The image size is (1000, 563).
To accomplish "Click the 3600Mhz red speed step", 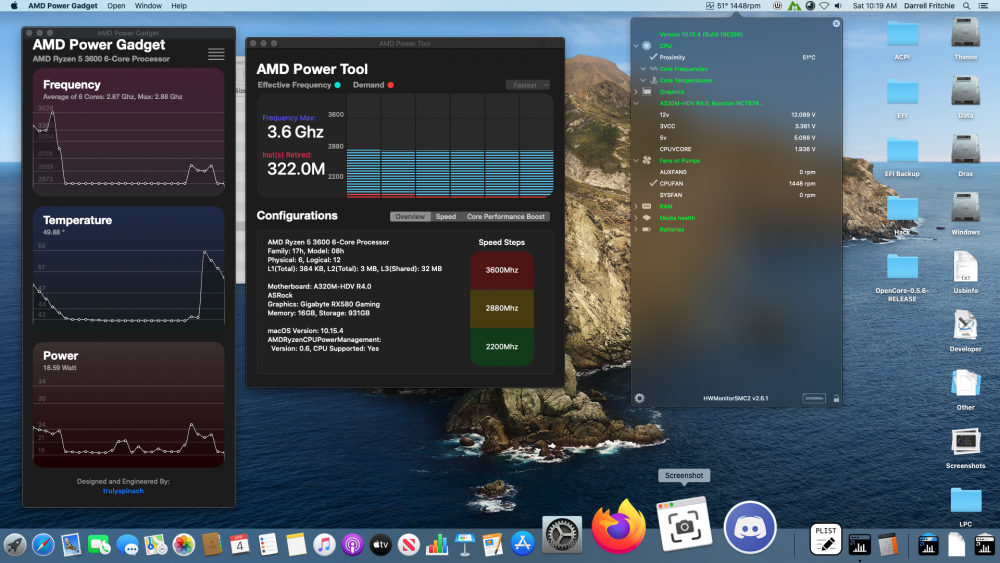I will 502,270.
